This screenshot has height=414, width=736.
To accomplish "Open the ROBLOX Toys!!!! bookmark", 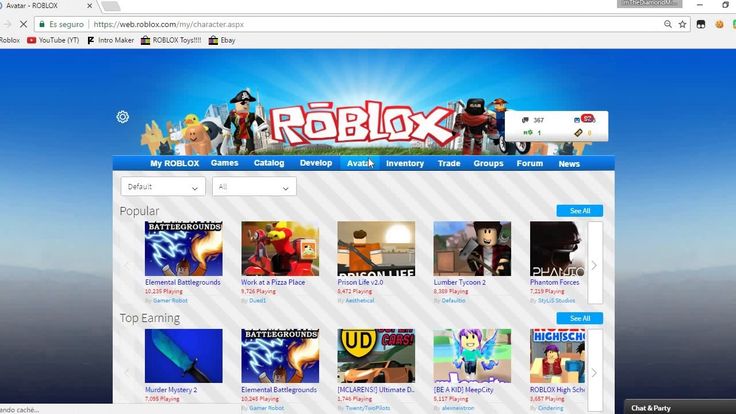I will coord(171,40).
